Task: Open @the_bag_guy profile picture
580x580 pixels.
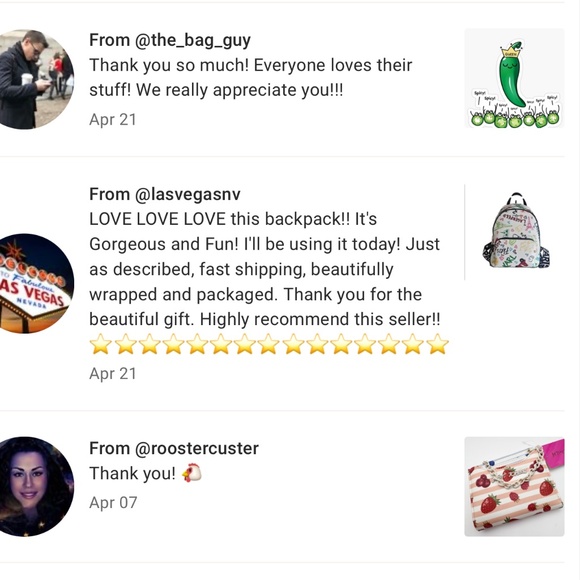Action: coord(36,80)
